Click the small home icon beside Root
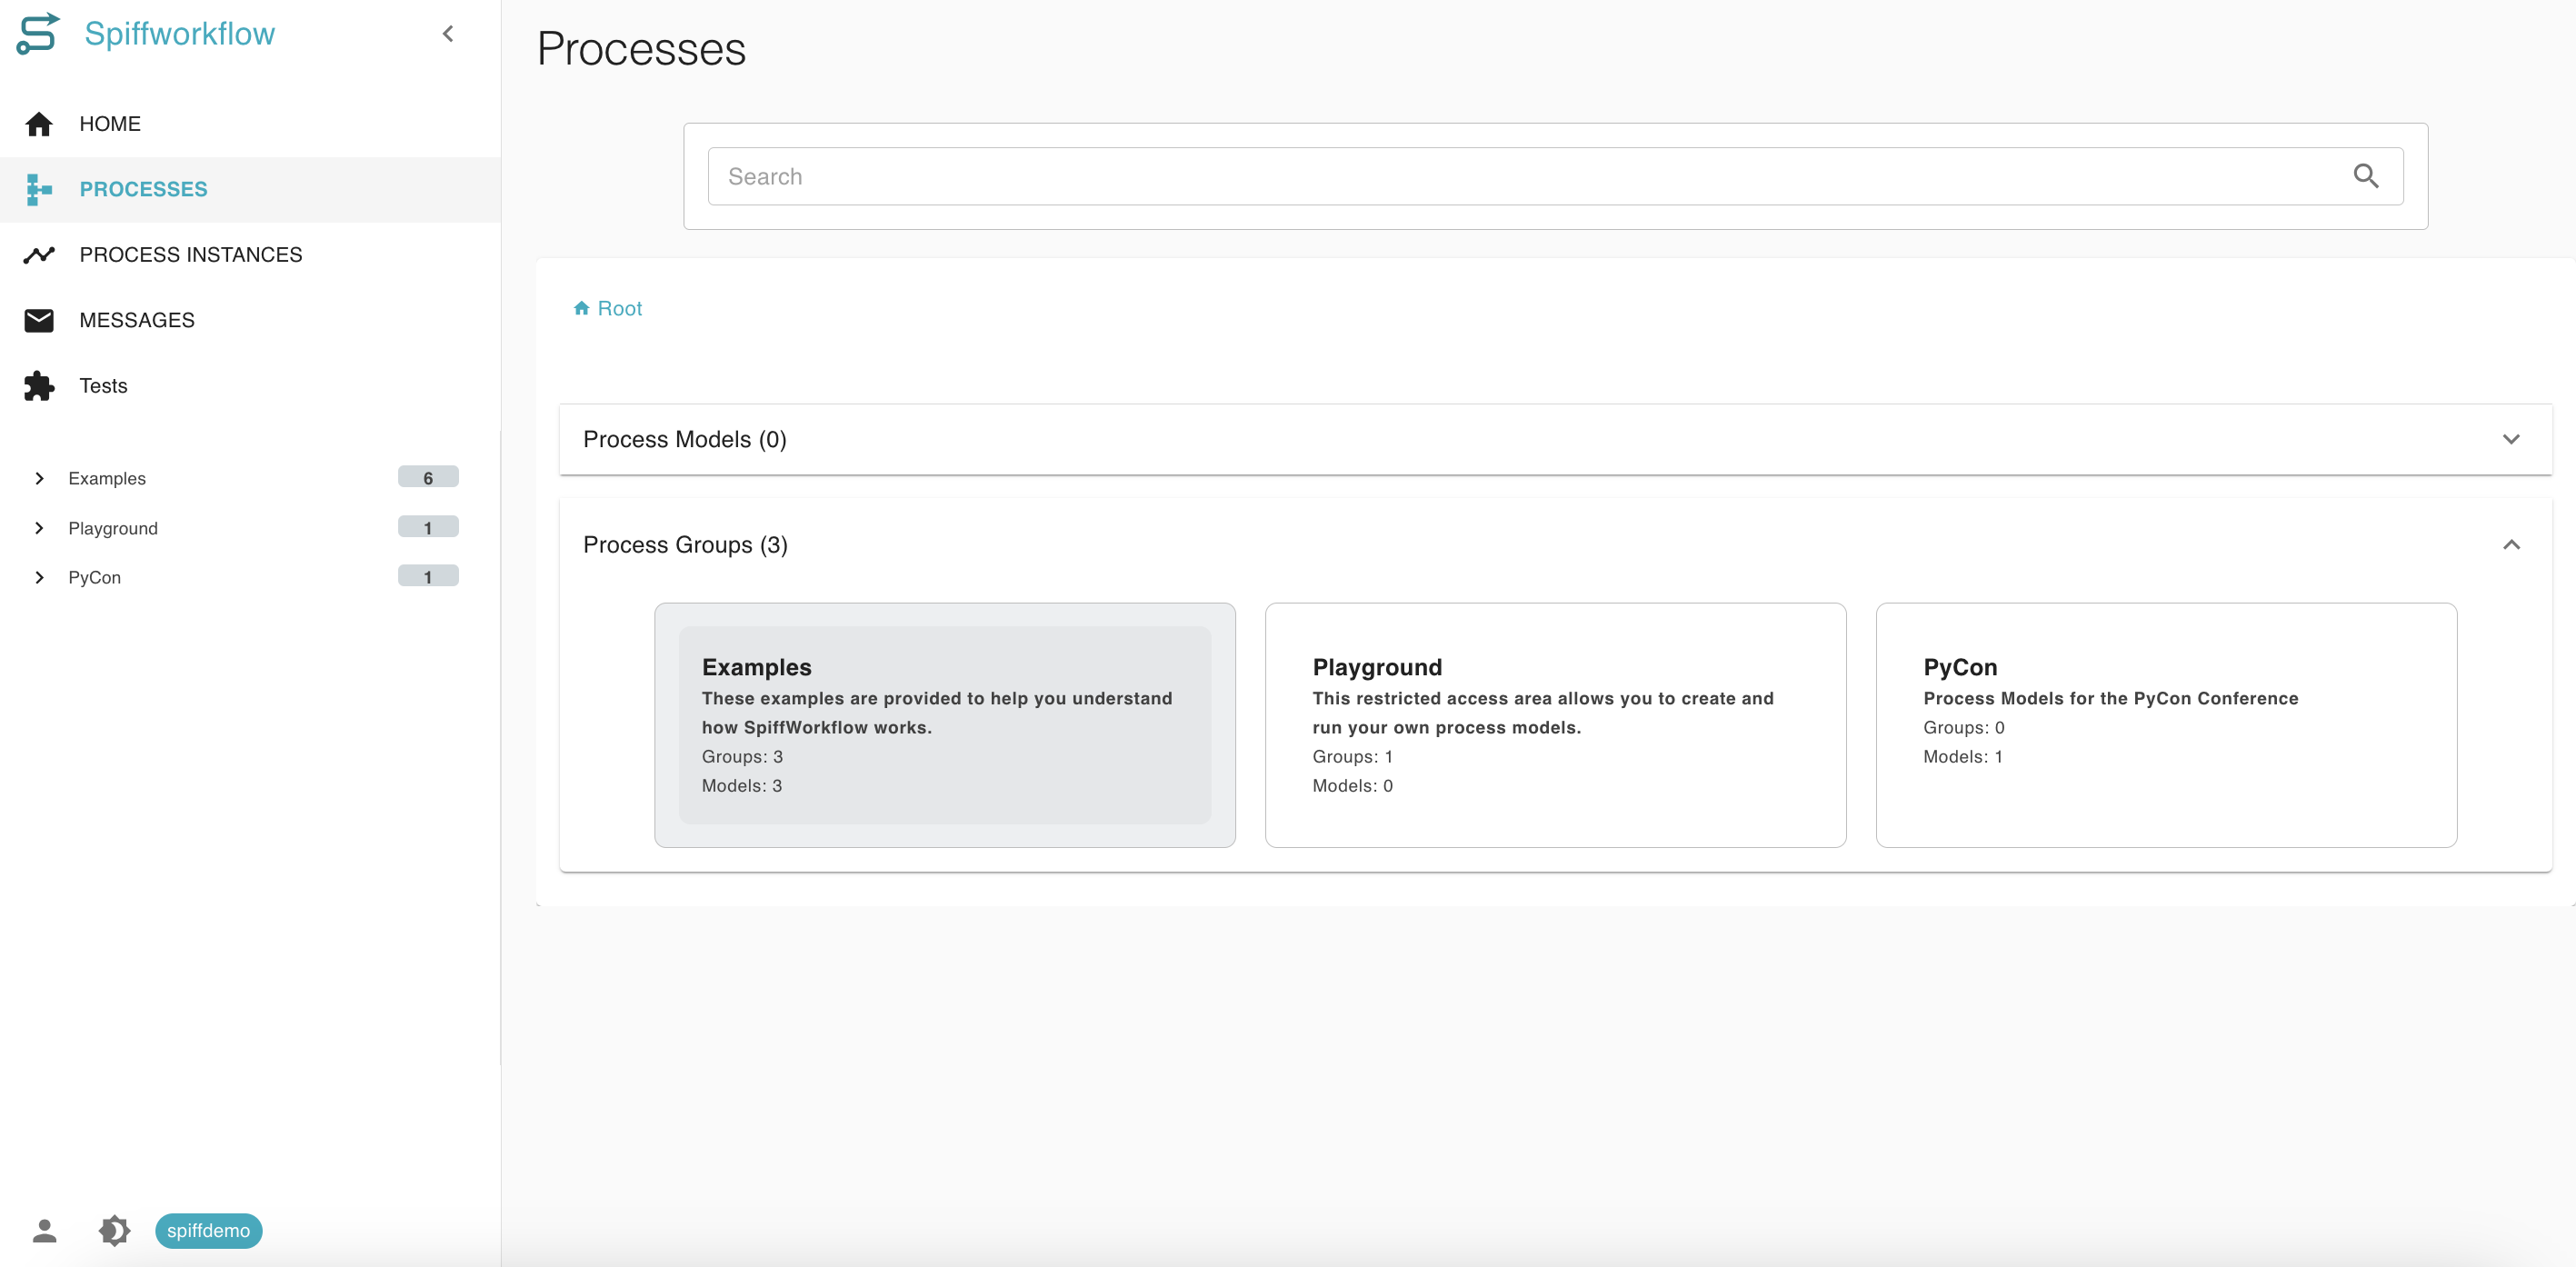The image size is (2576, 1267). coord(581,308)
